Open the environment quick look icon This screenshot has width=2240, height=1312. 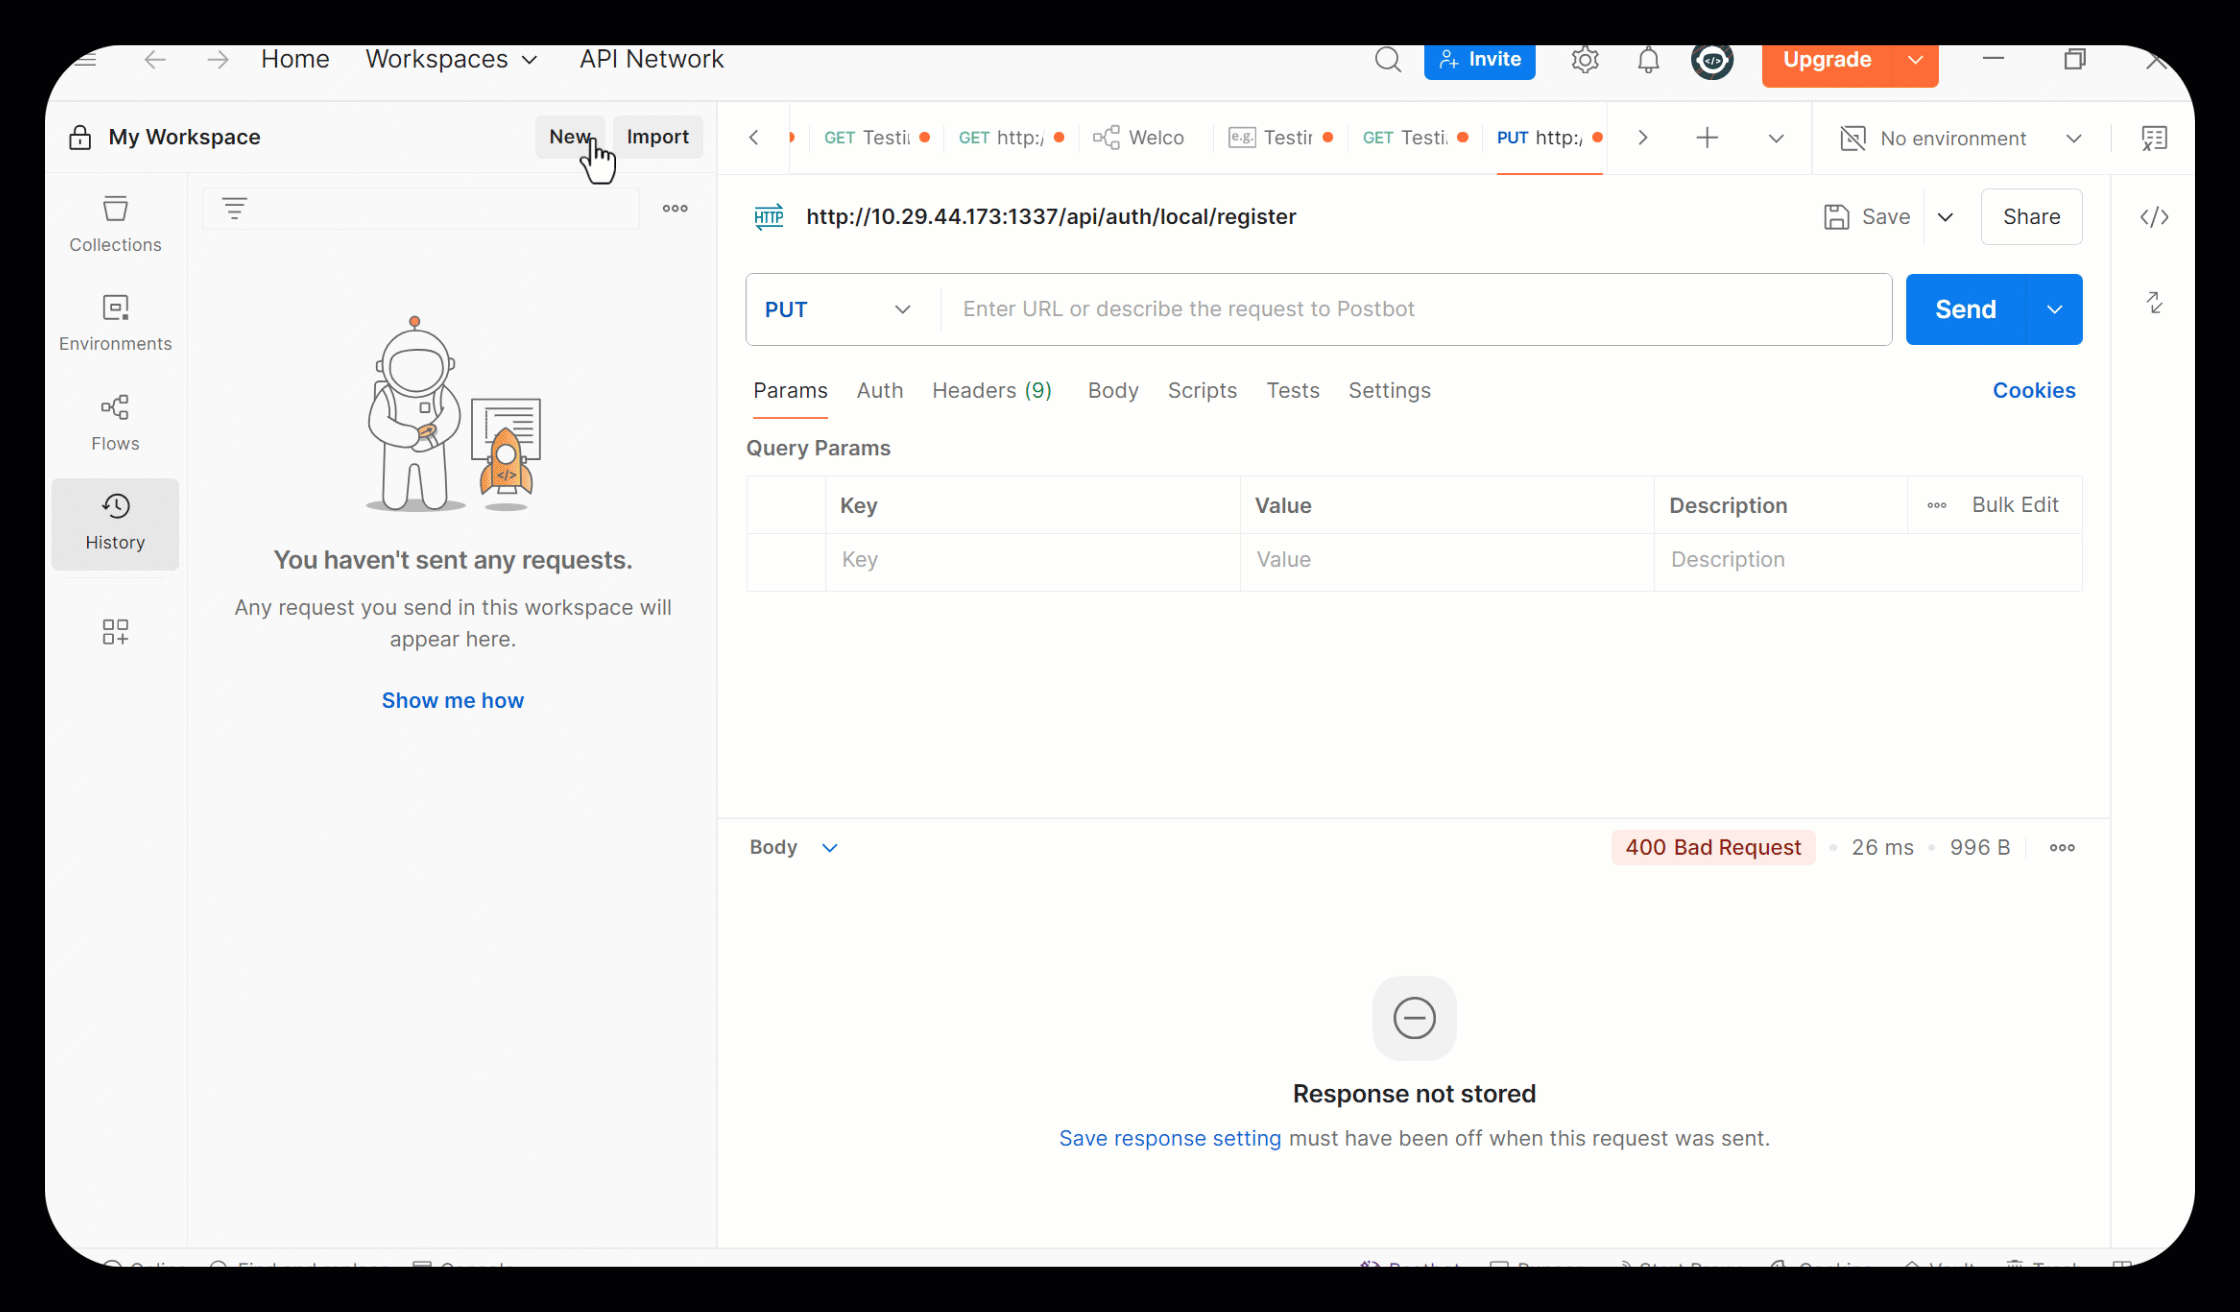click(x=2154, y=138)
